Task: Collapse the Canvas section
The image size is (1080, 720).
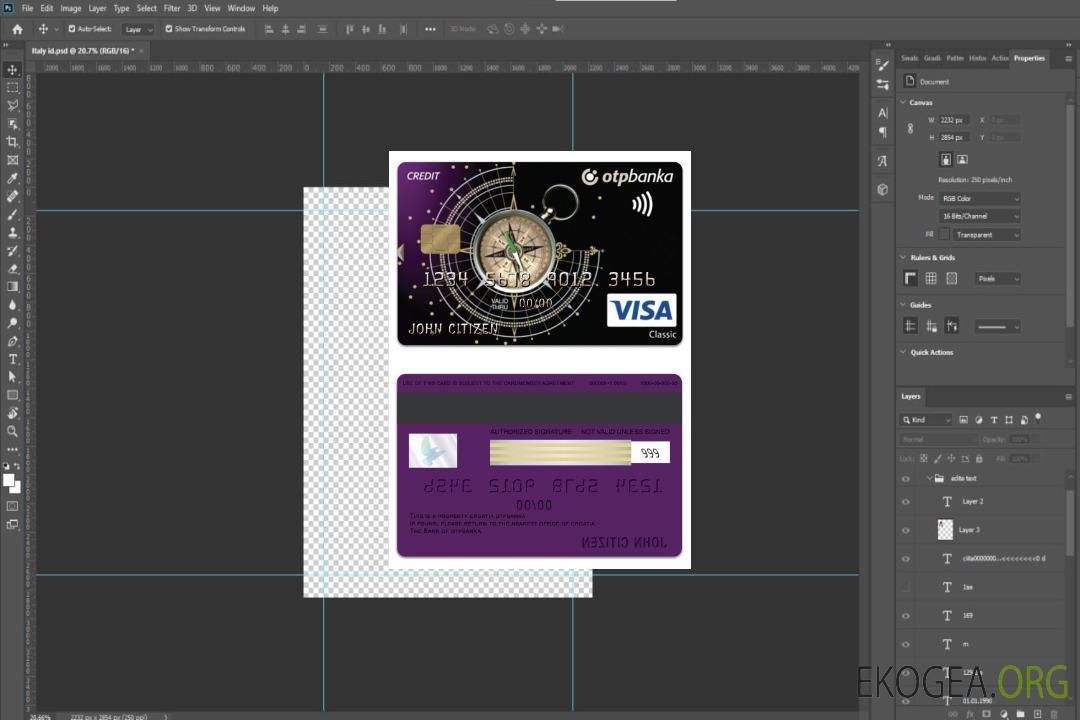Action: pyautogui.click(x=904, y=103)
